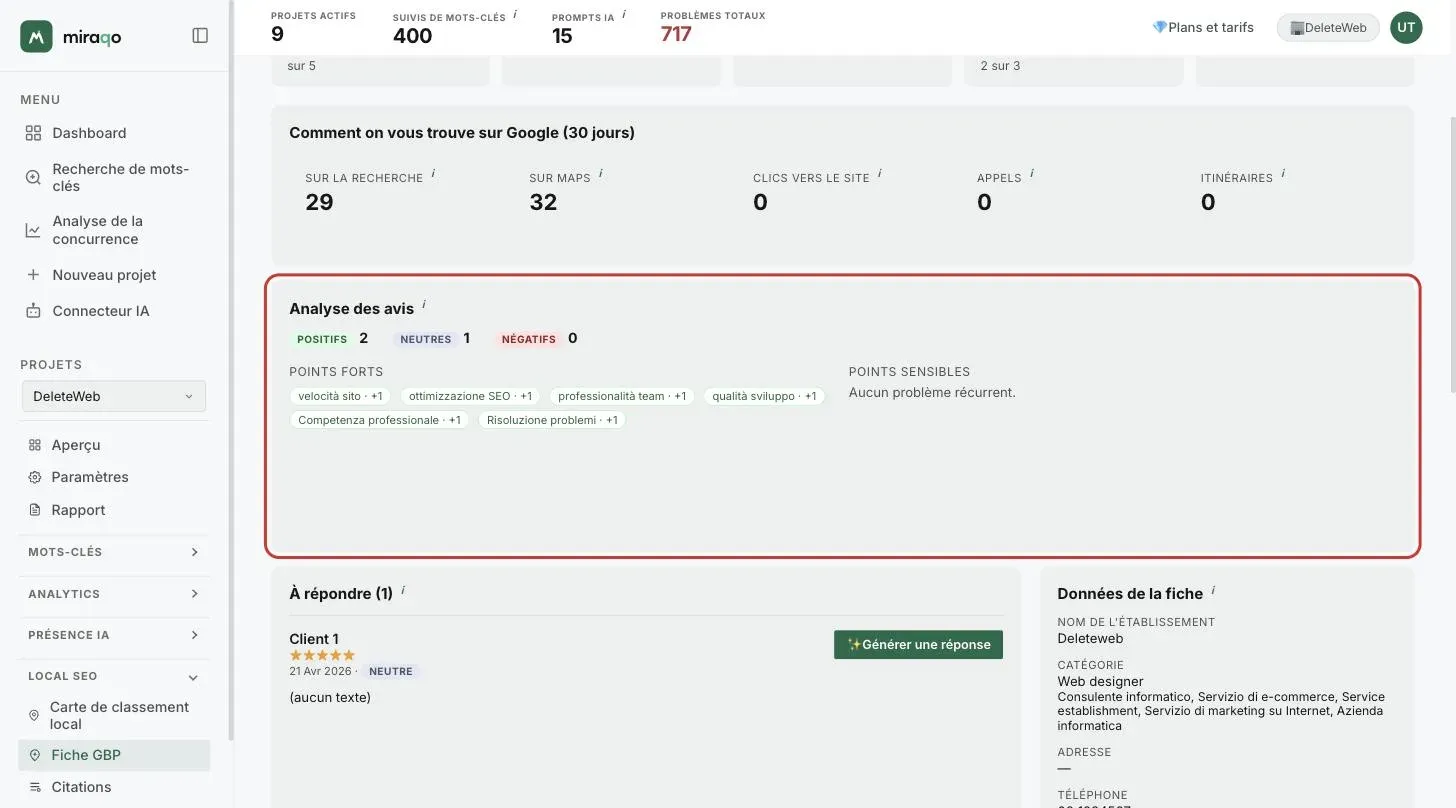Click the Négatifs review badge
The width and height of the screenshot is (1456, 808).
tap(528, 339)
